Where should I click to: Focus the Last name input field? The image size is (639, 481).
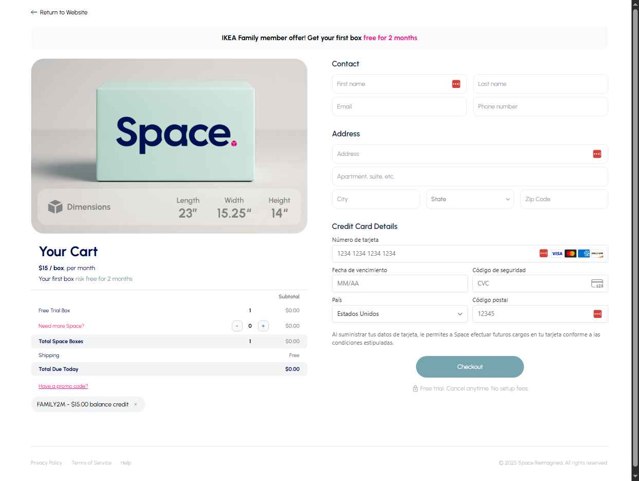pos(540,84)
